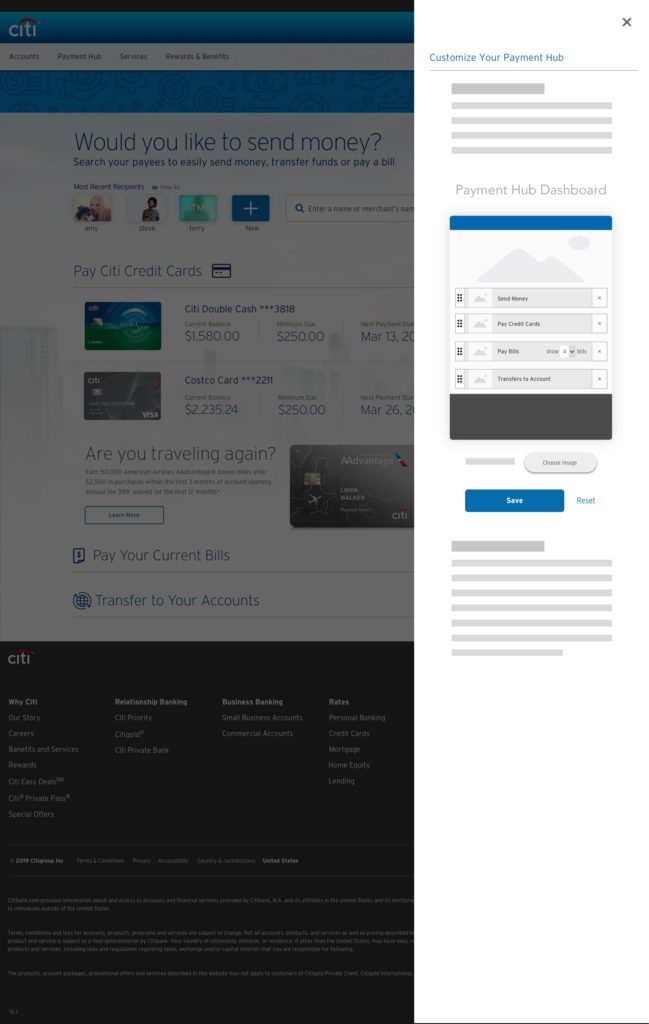Click the Send Money image placeholder icon
Image resolution: width=649 pixels, height=1024 pixels.
[x=480, y=298]
